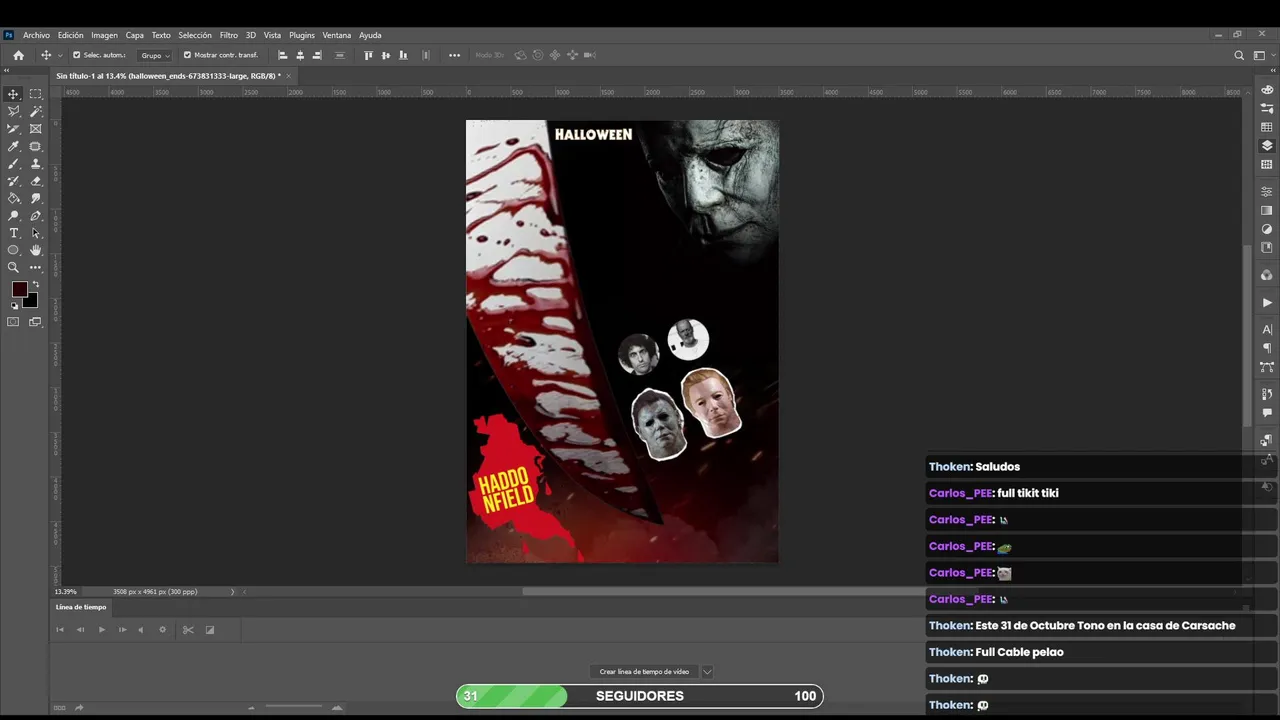Open the background color swatch
The image size is (1280, 720).
(x=33, y=301)
